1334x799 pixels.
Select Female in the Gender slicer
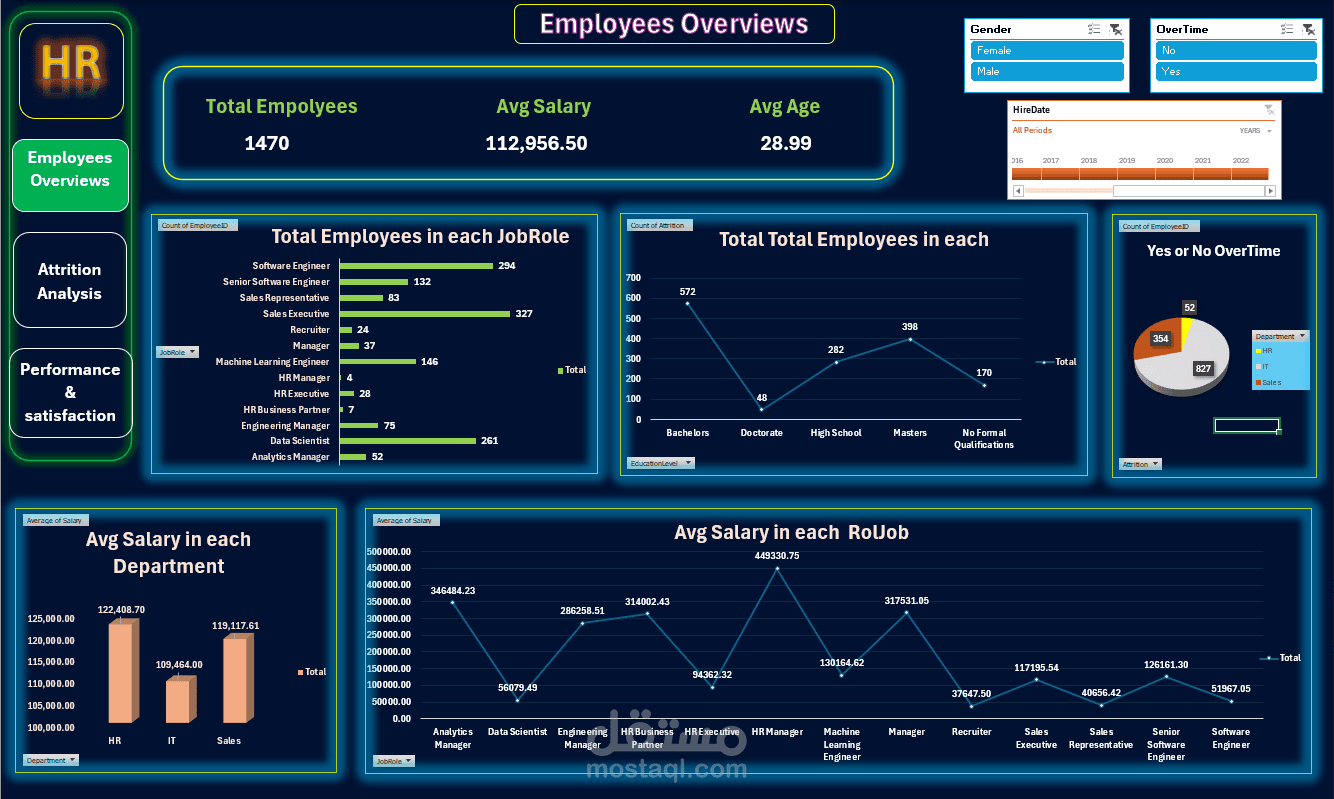pos(1047,50)
